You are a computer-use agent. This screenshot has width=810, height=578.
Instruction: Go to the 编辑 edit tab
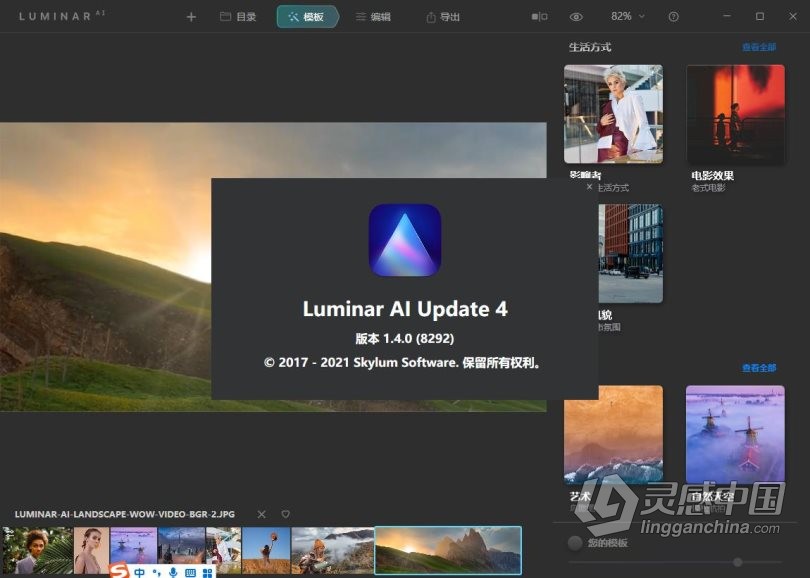[373, 17]
